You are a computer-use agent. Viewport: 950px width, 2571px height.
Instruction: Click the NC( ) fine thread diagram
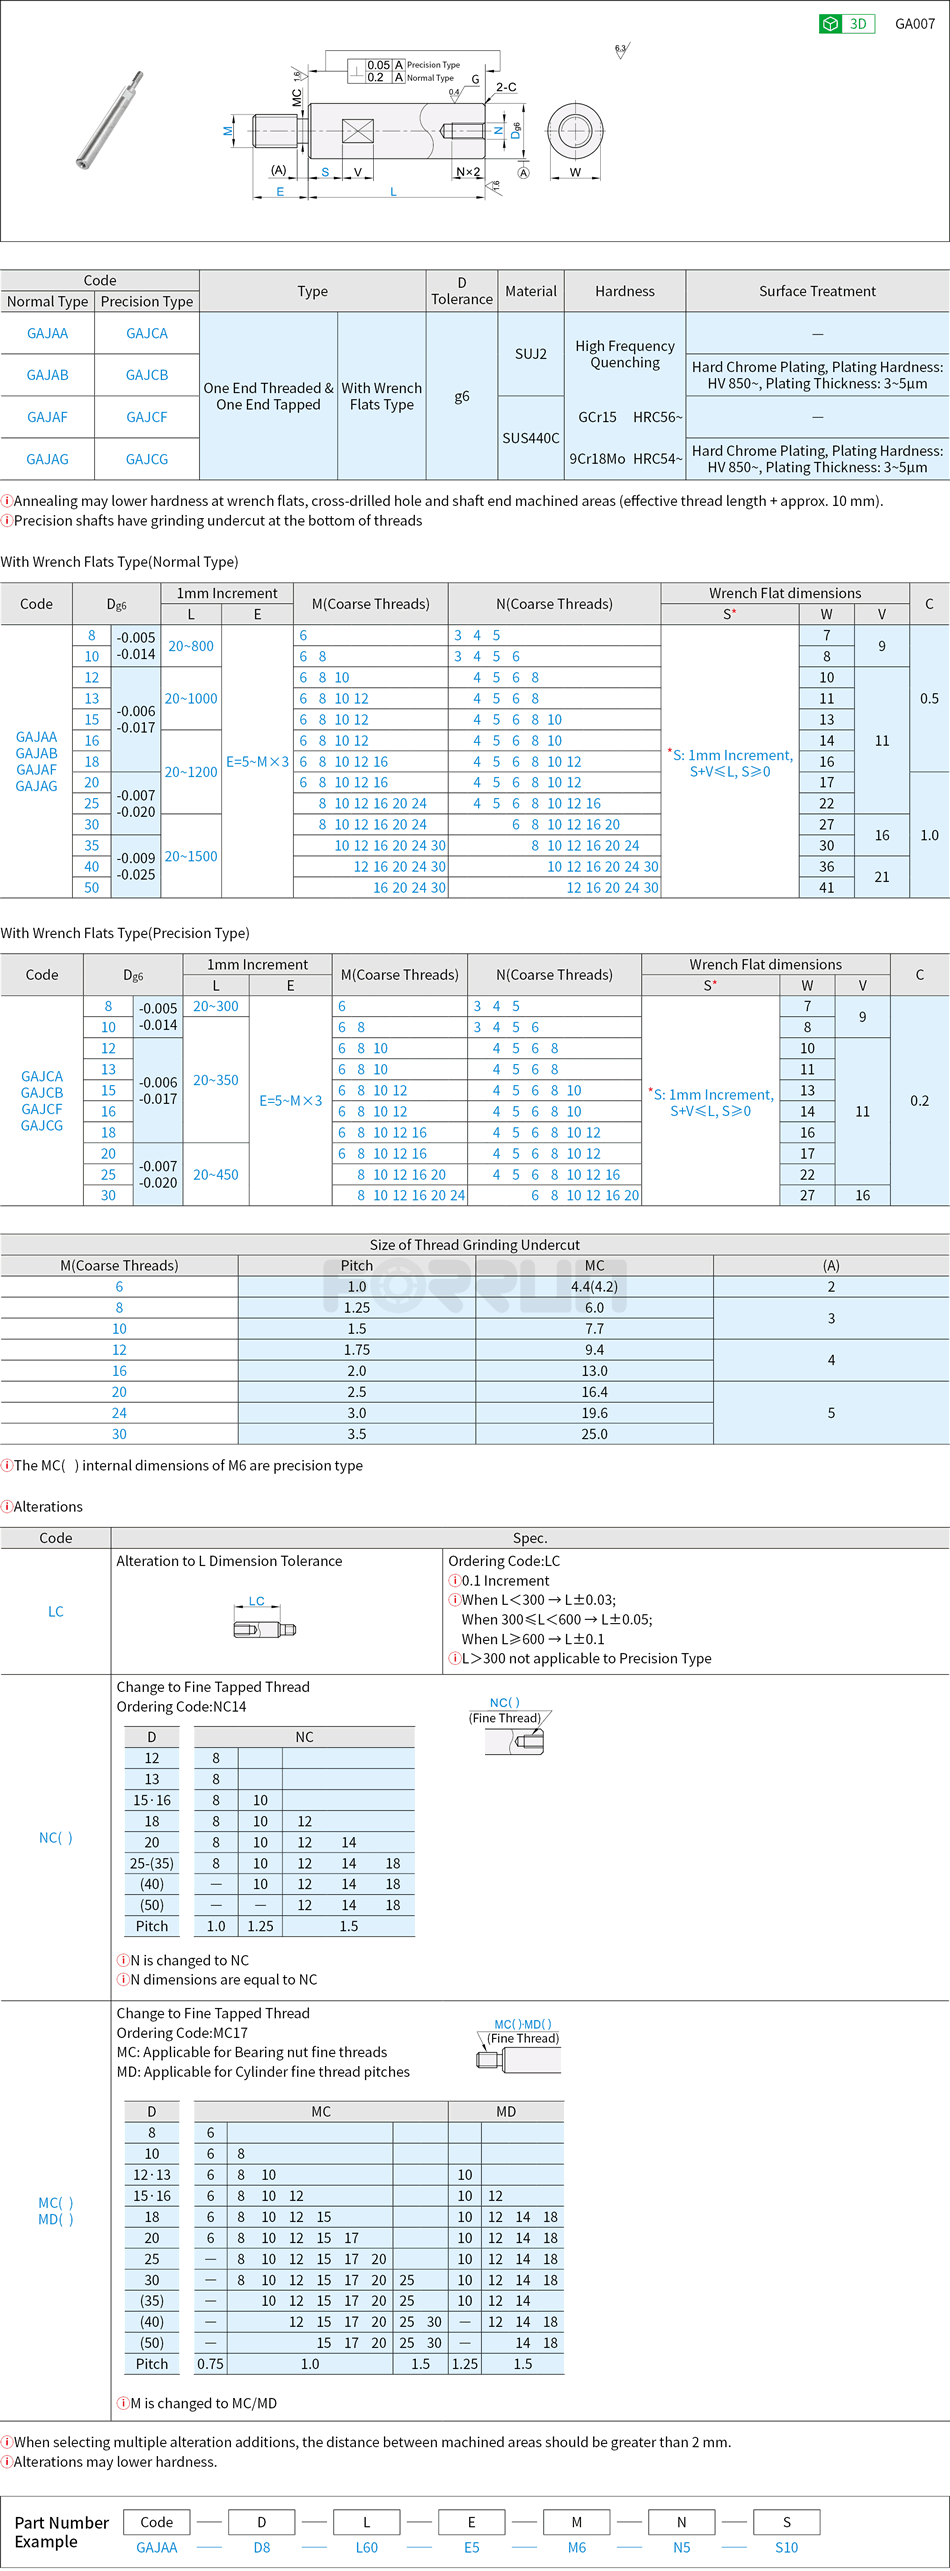pyautogui.click(x=511, y=1726)
